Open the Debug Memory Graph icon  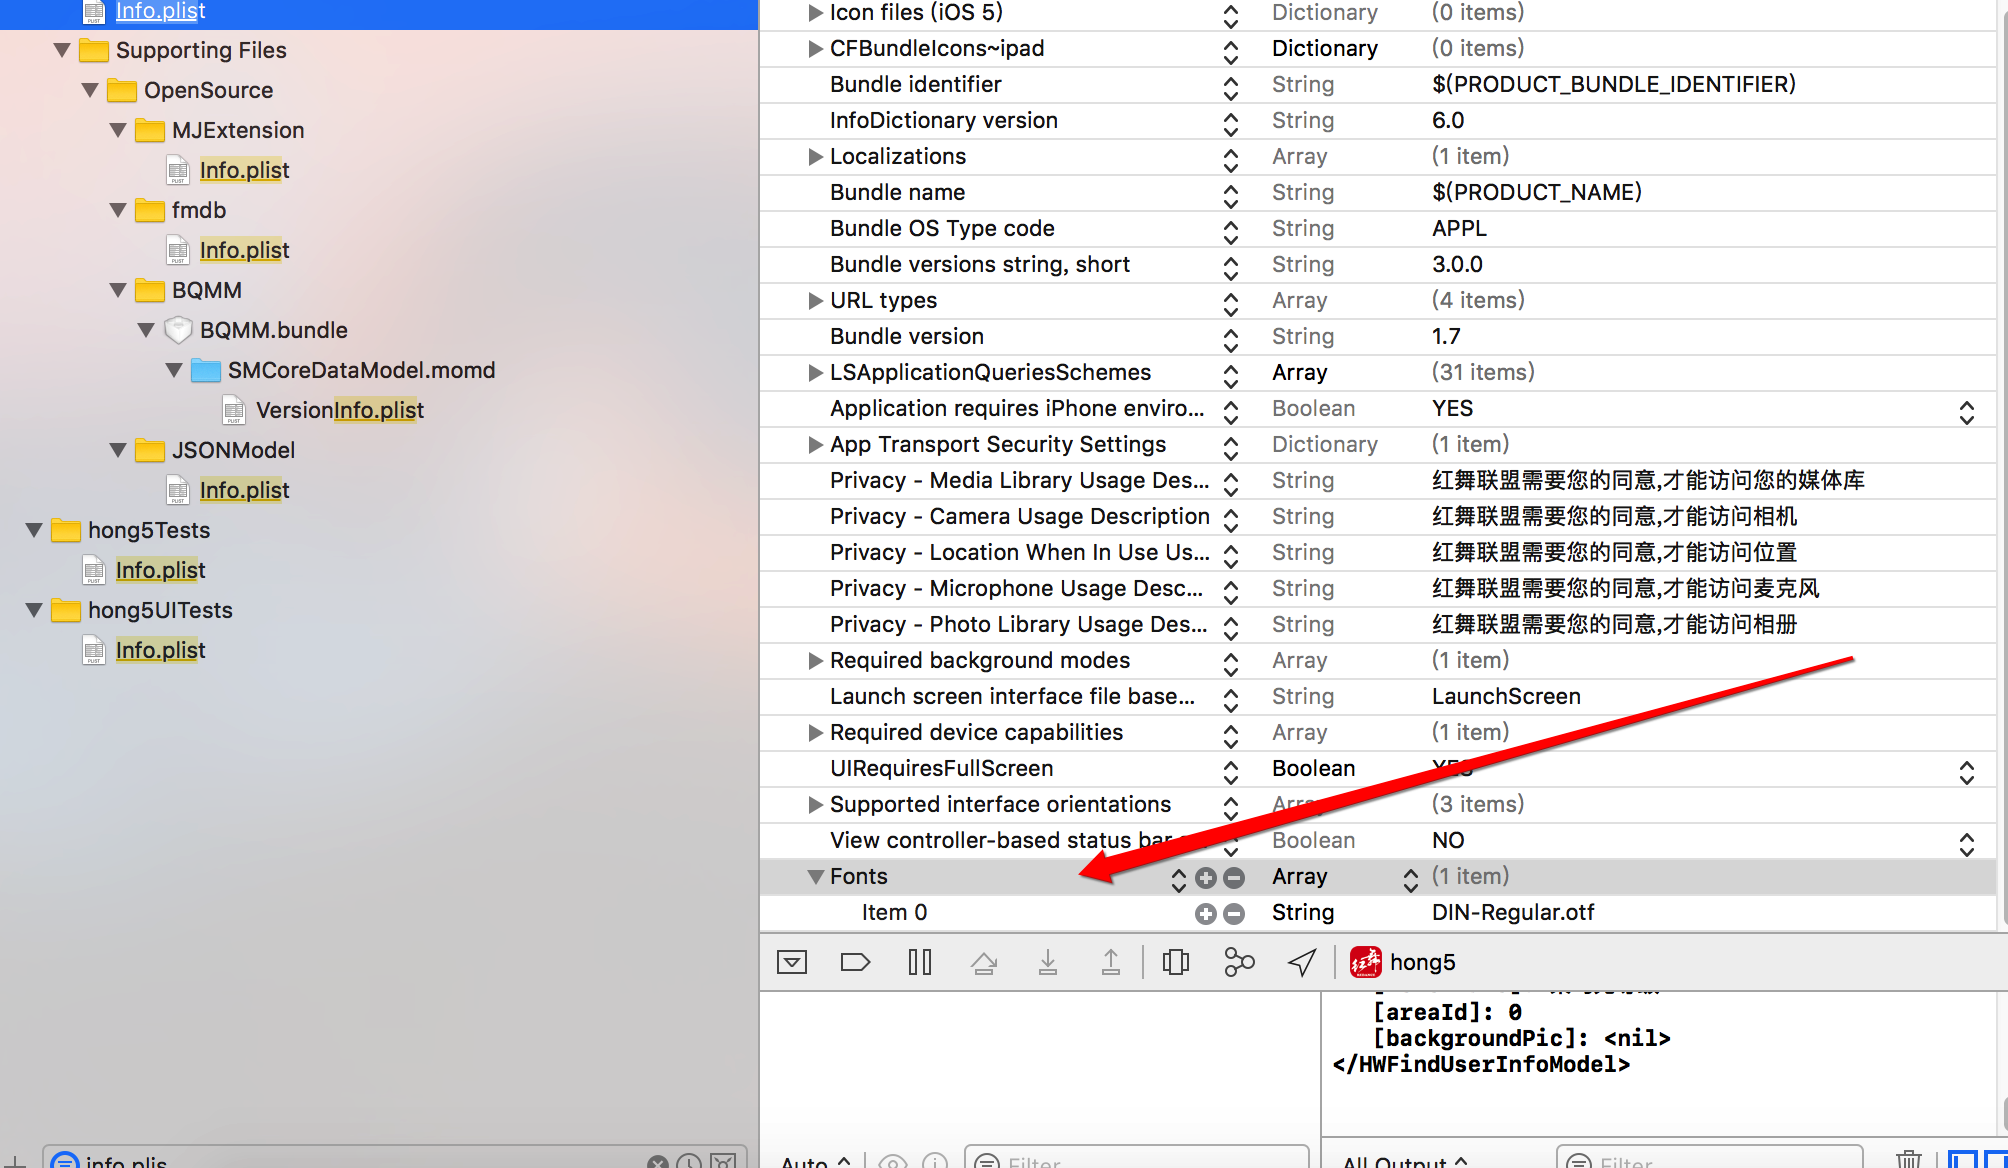click(x=1239, y=962)
